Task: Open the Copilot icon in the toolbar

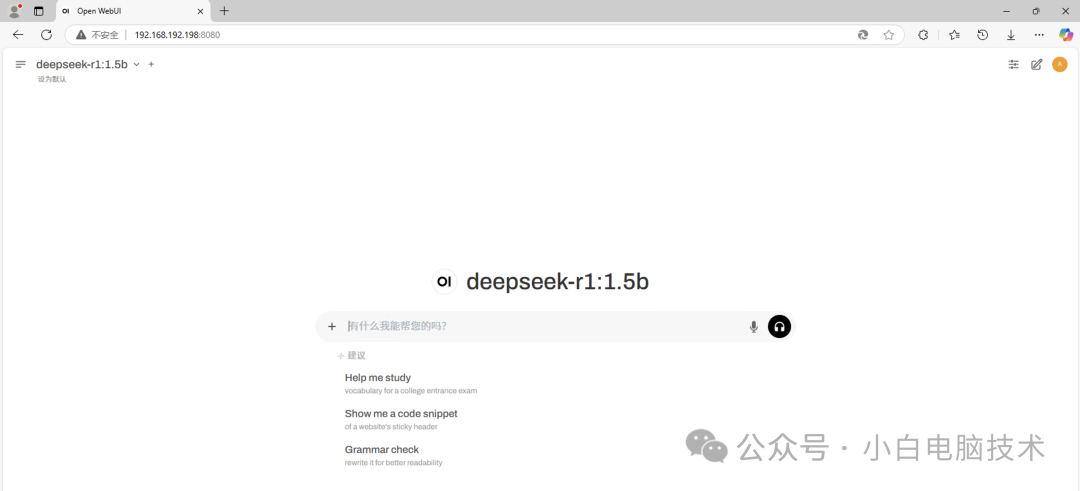Action: pyautogui.click(x=1066, y=34)
